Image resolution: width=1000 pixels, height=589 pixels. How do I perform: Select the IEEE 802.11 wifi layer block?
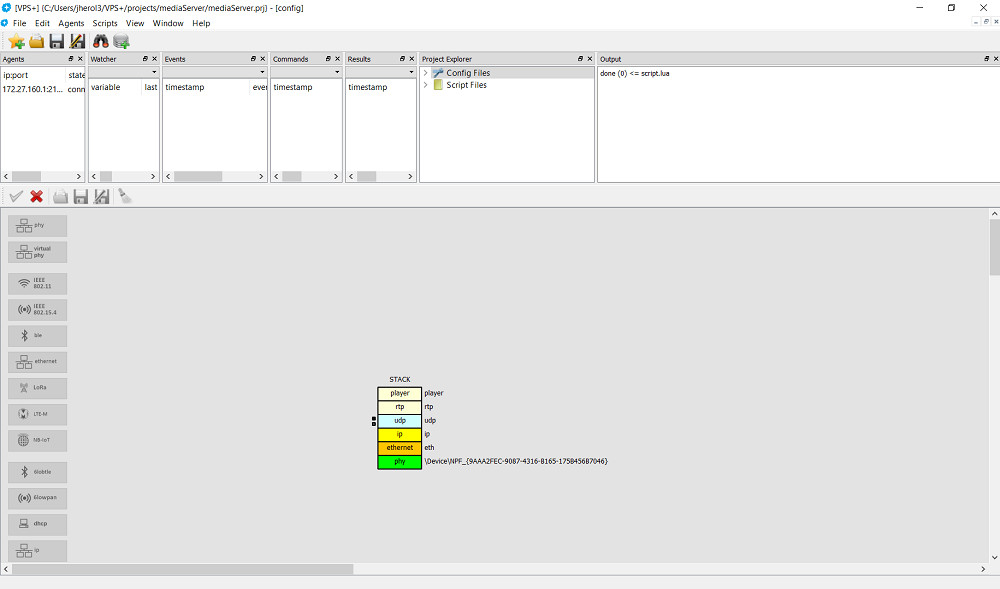(x=38, y=284)
